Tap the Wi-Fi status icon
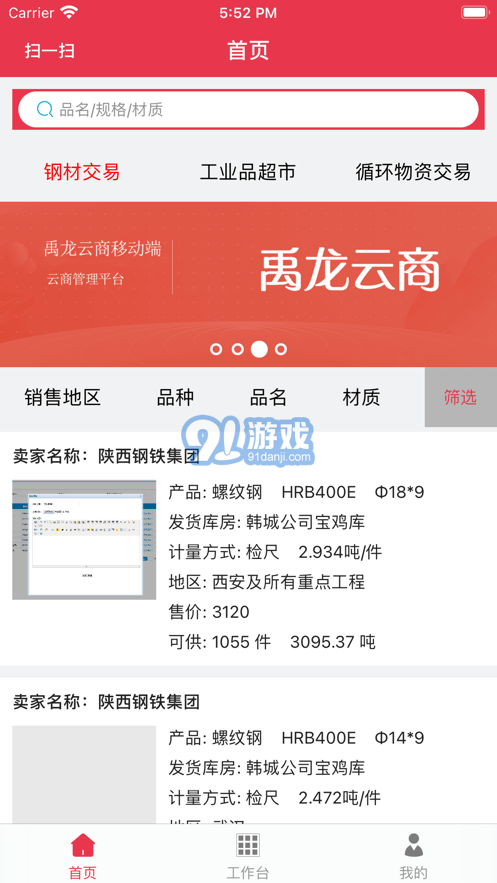497x883 pixels. click(x=69, y=12)
